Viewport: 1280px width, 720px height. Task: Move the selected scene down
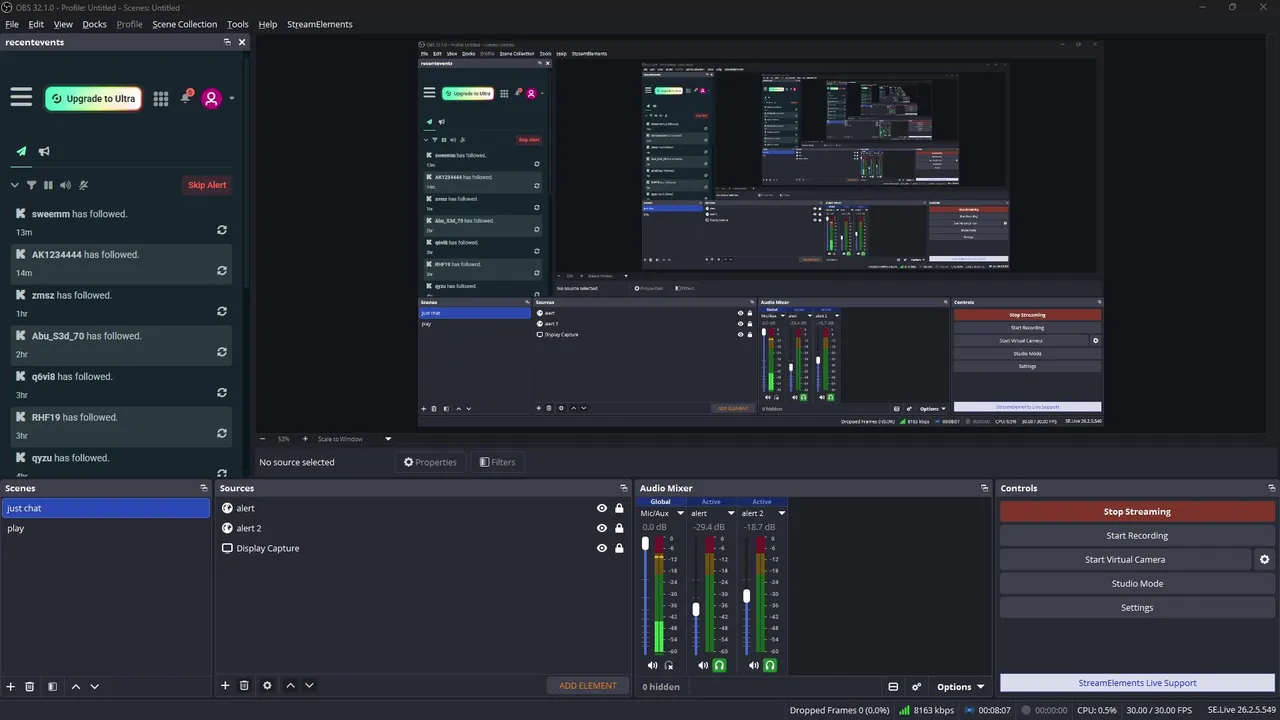point(95,687)
